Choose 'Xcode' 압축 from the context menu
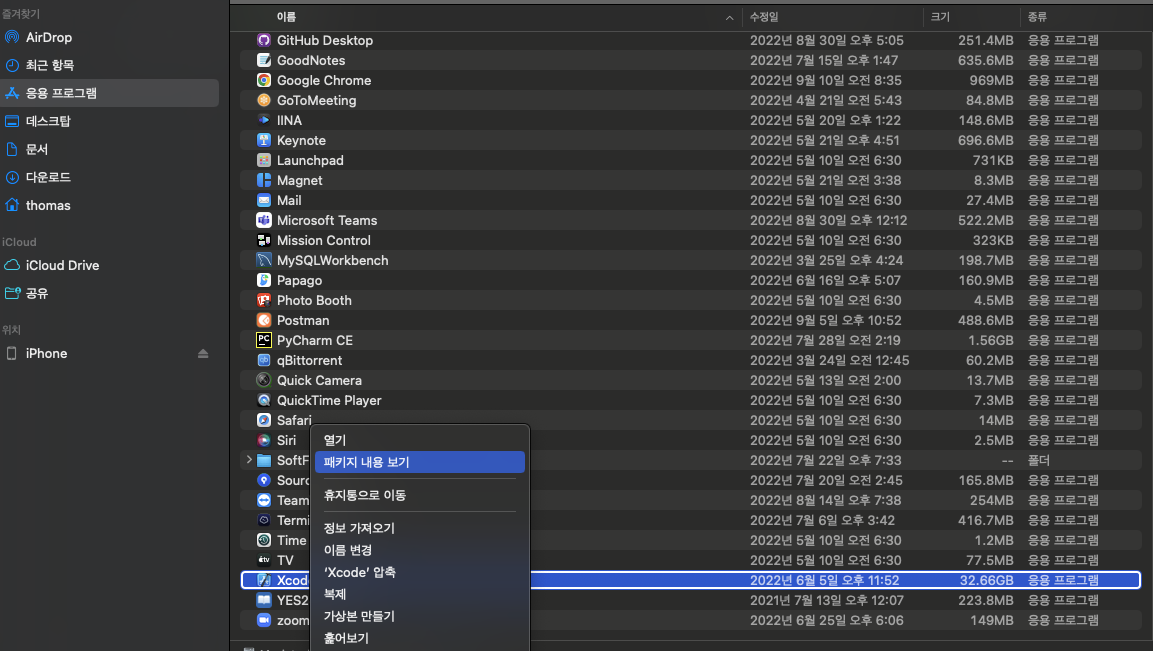The image size is (1153, 651). (x=419, y=572)
